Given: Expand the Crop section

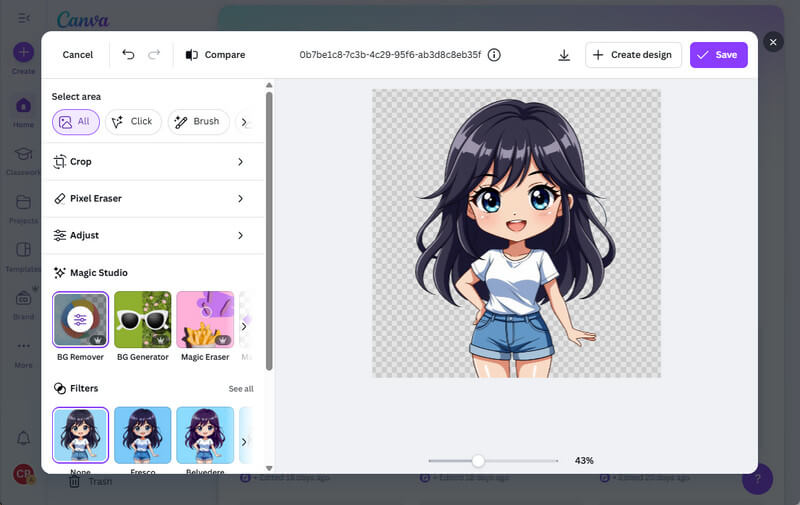Looking at the screenshot, I should point(153,162).
